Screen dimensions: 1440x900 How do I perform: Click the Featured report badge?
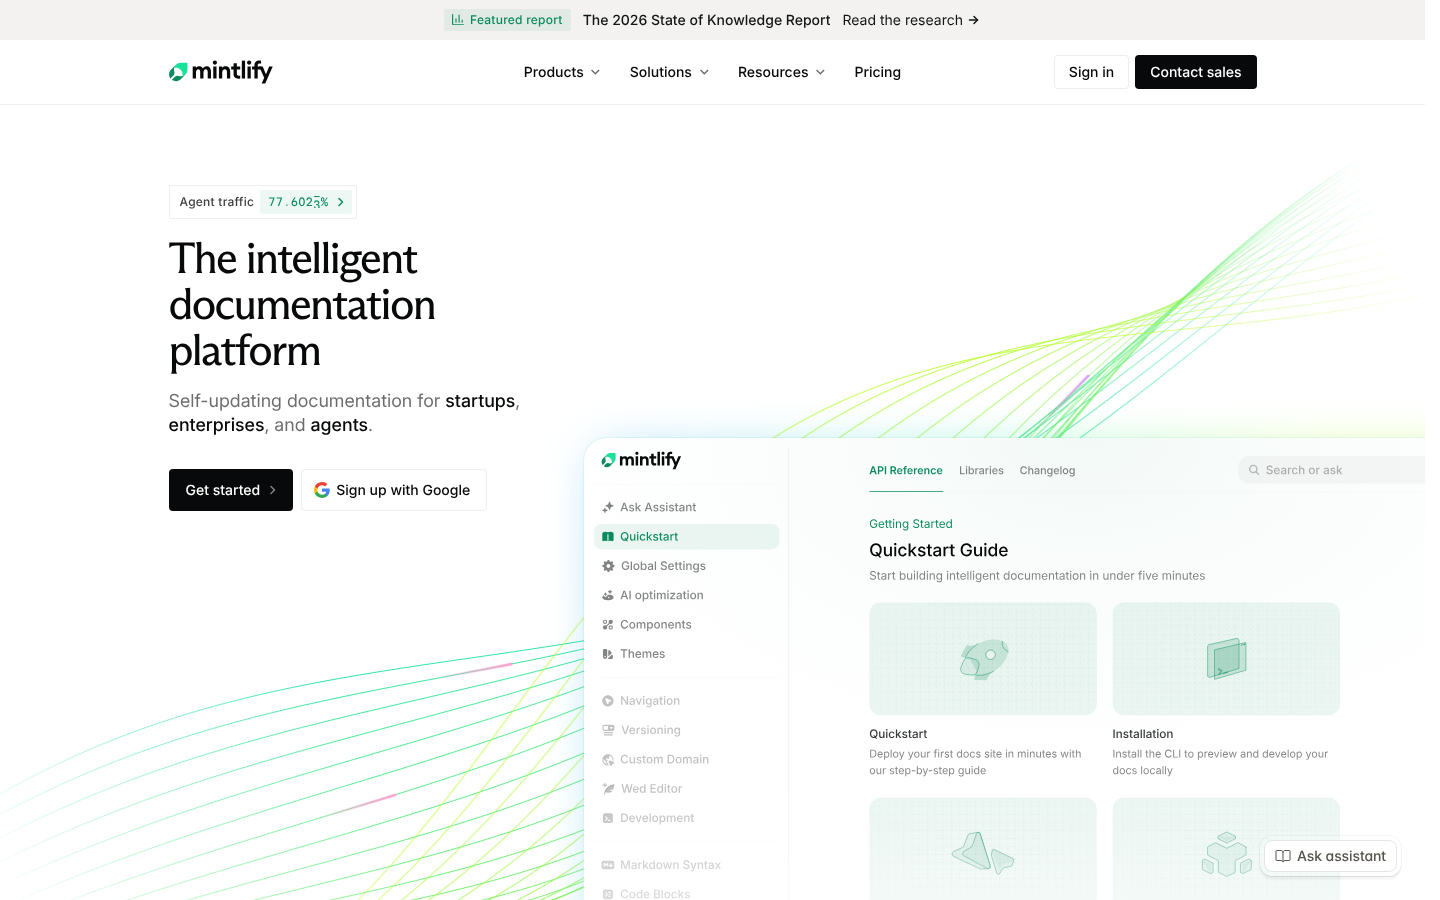[507, 20]
